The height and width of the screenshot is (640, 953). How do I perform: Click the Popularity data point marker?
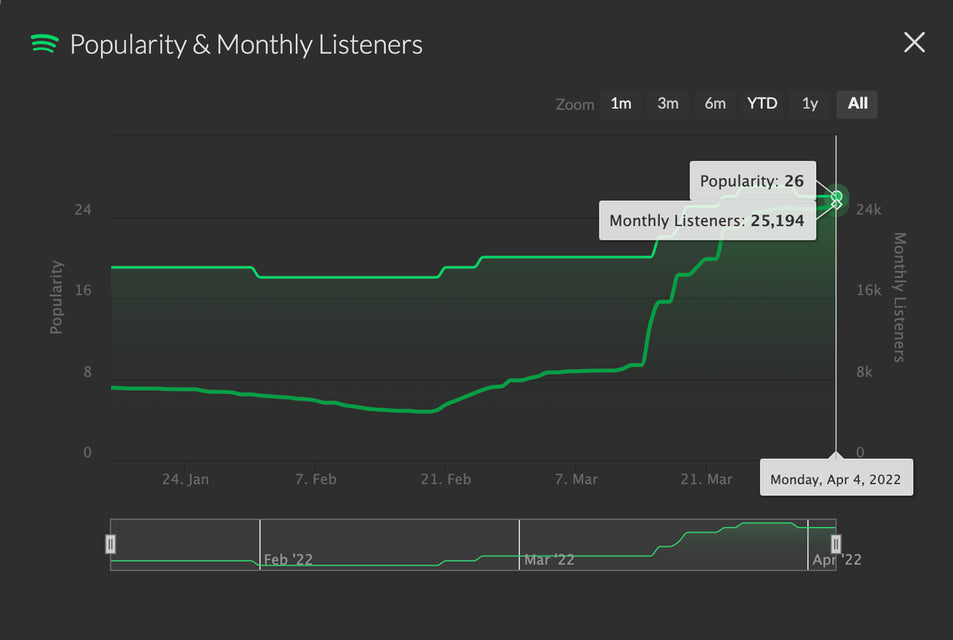pyautogui.click(x=837, y=197)
